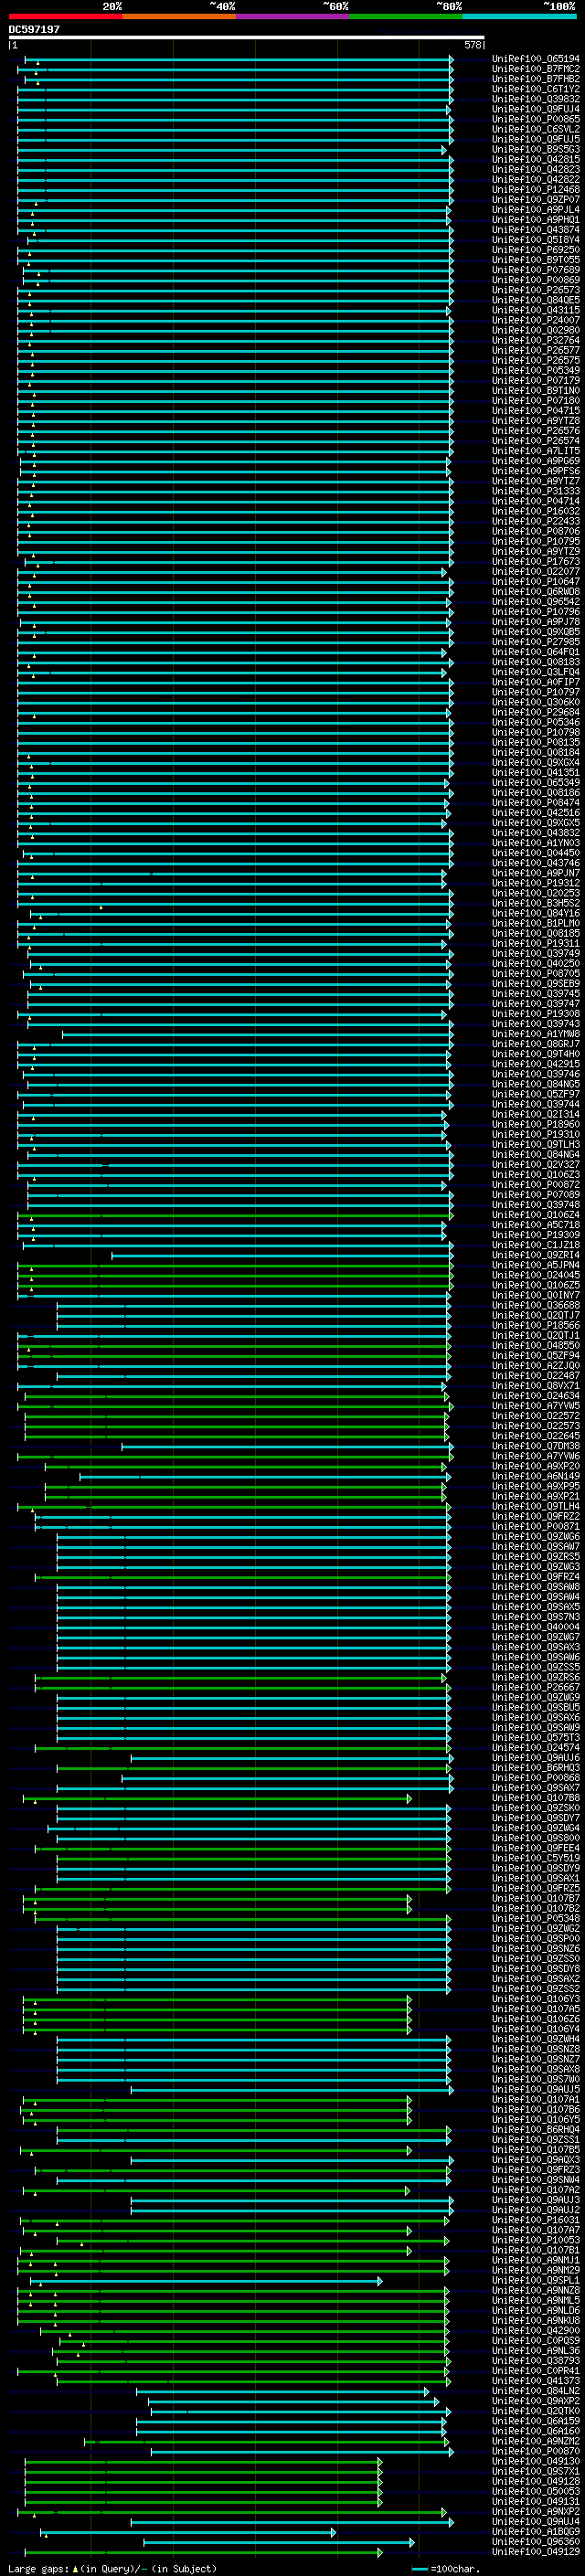Select the UniRef100_P69250 label

tap(536, 250)
